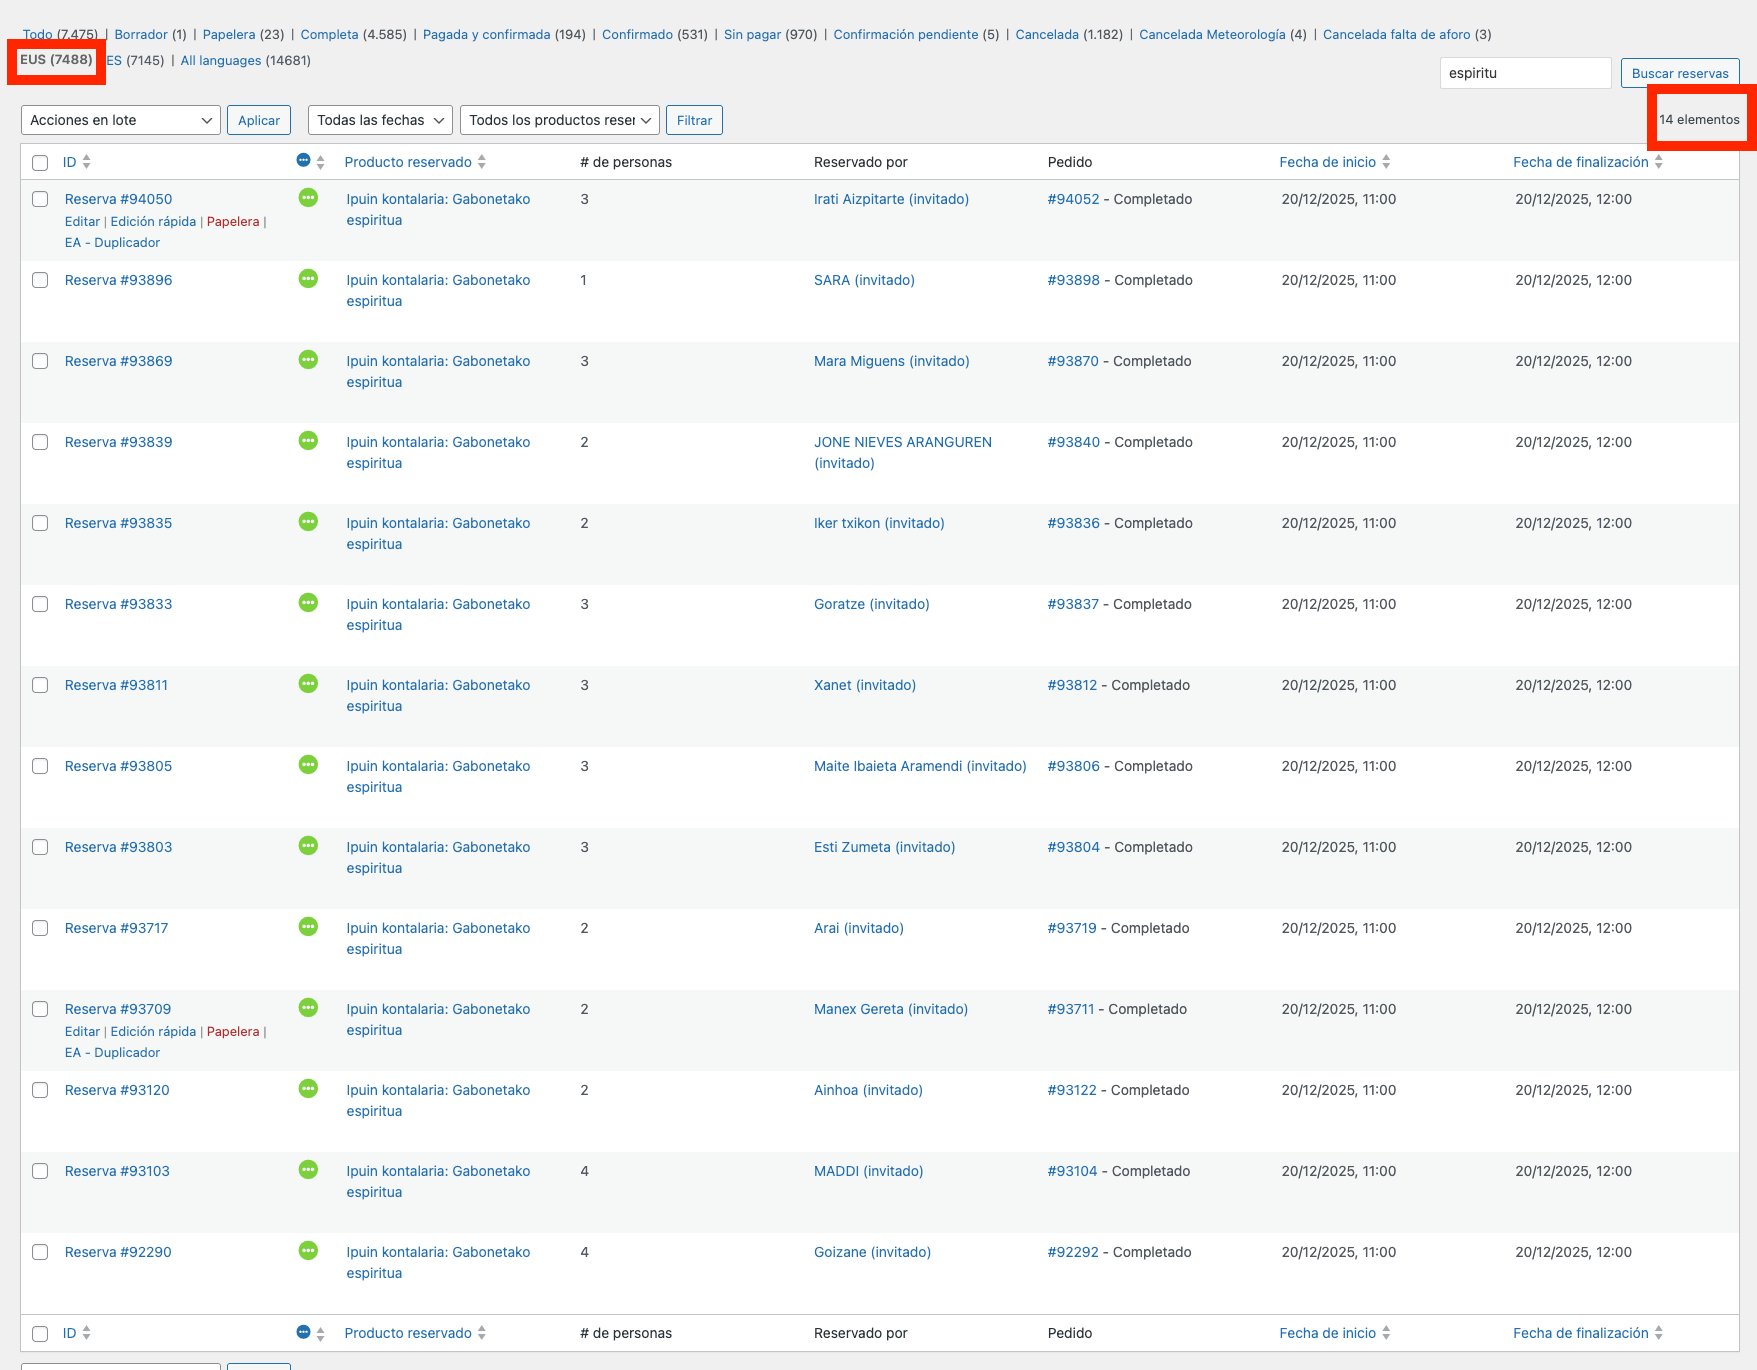Click blue status column header icon

point(303,161)
